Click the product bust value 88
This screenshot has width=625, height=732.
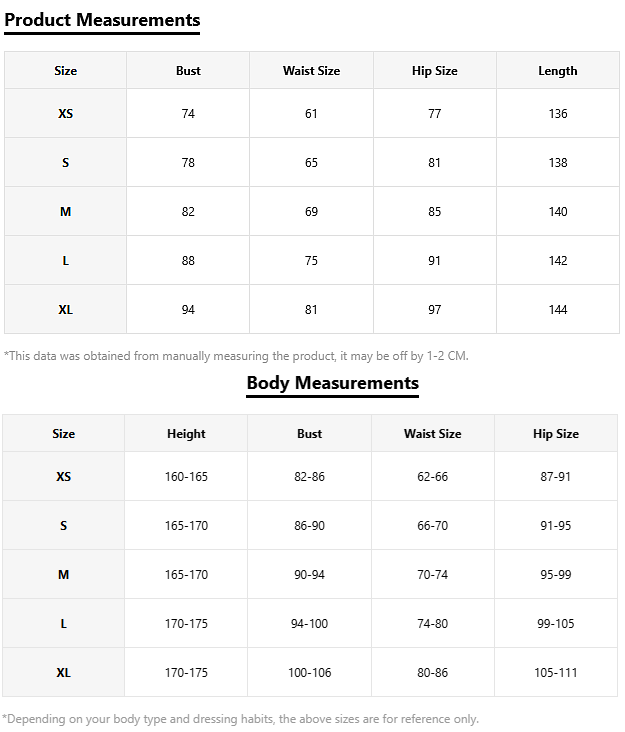click(188, 261)
